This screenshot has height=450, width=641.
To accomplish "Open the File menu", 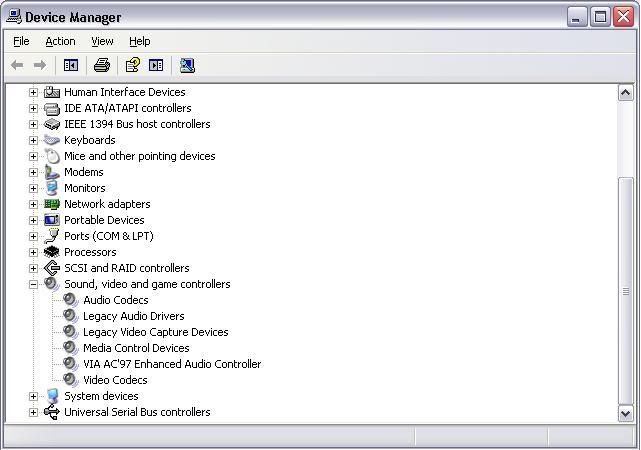I will click(21, 41).
